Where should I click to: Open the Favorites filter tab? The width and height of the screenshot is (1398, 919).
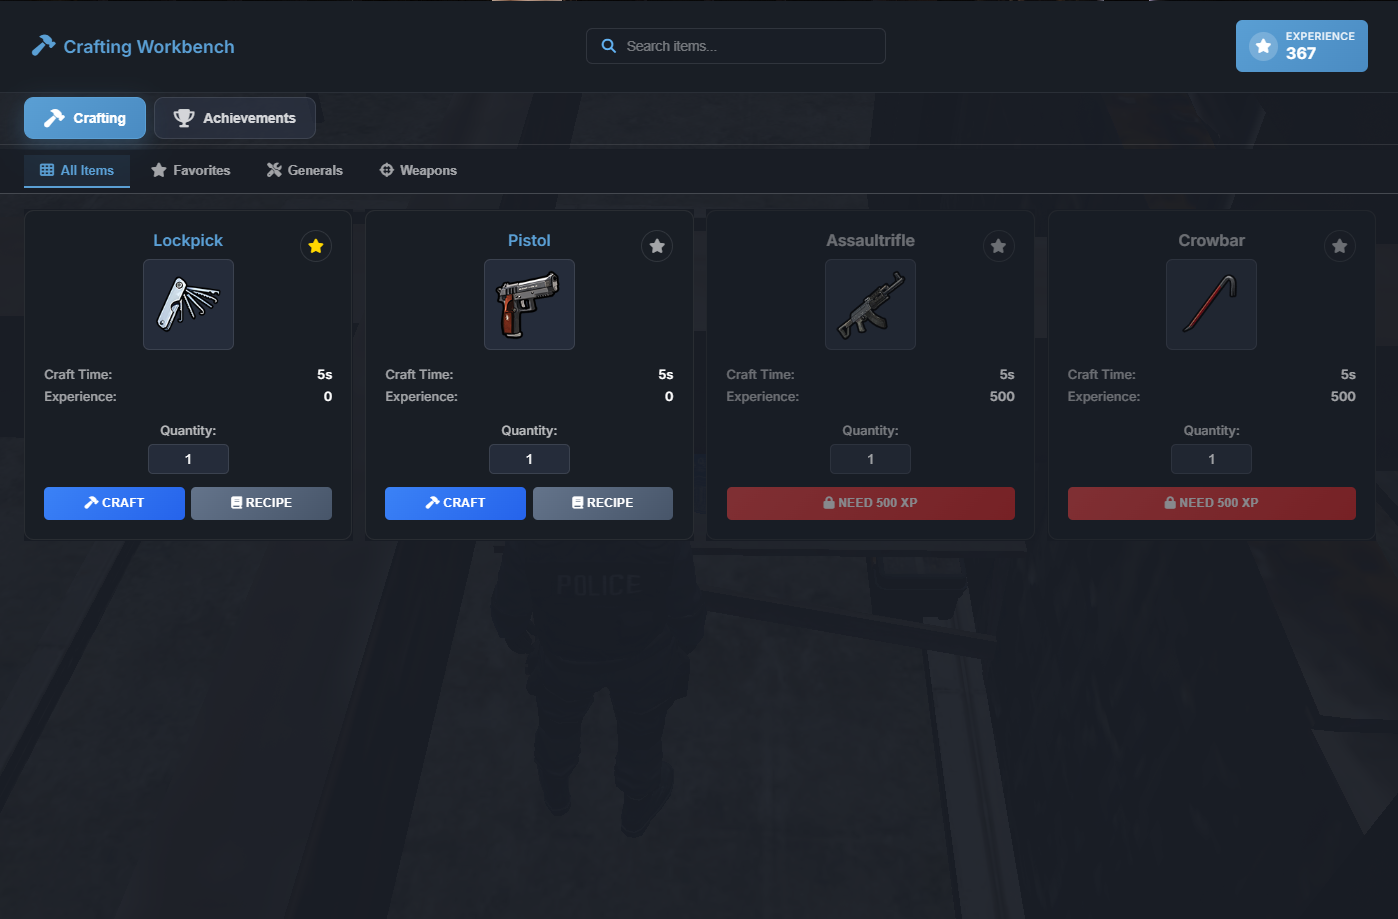(190, 170)
